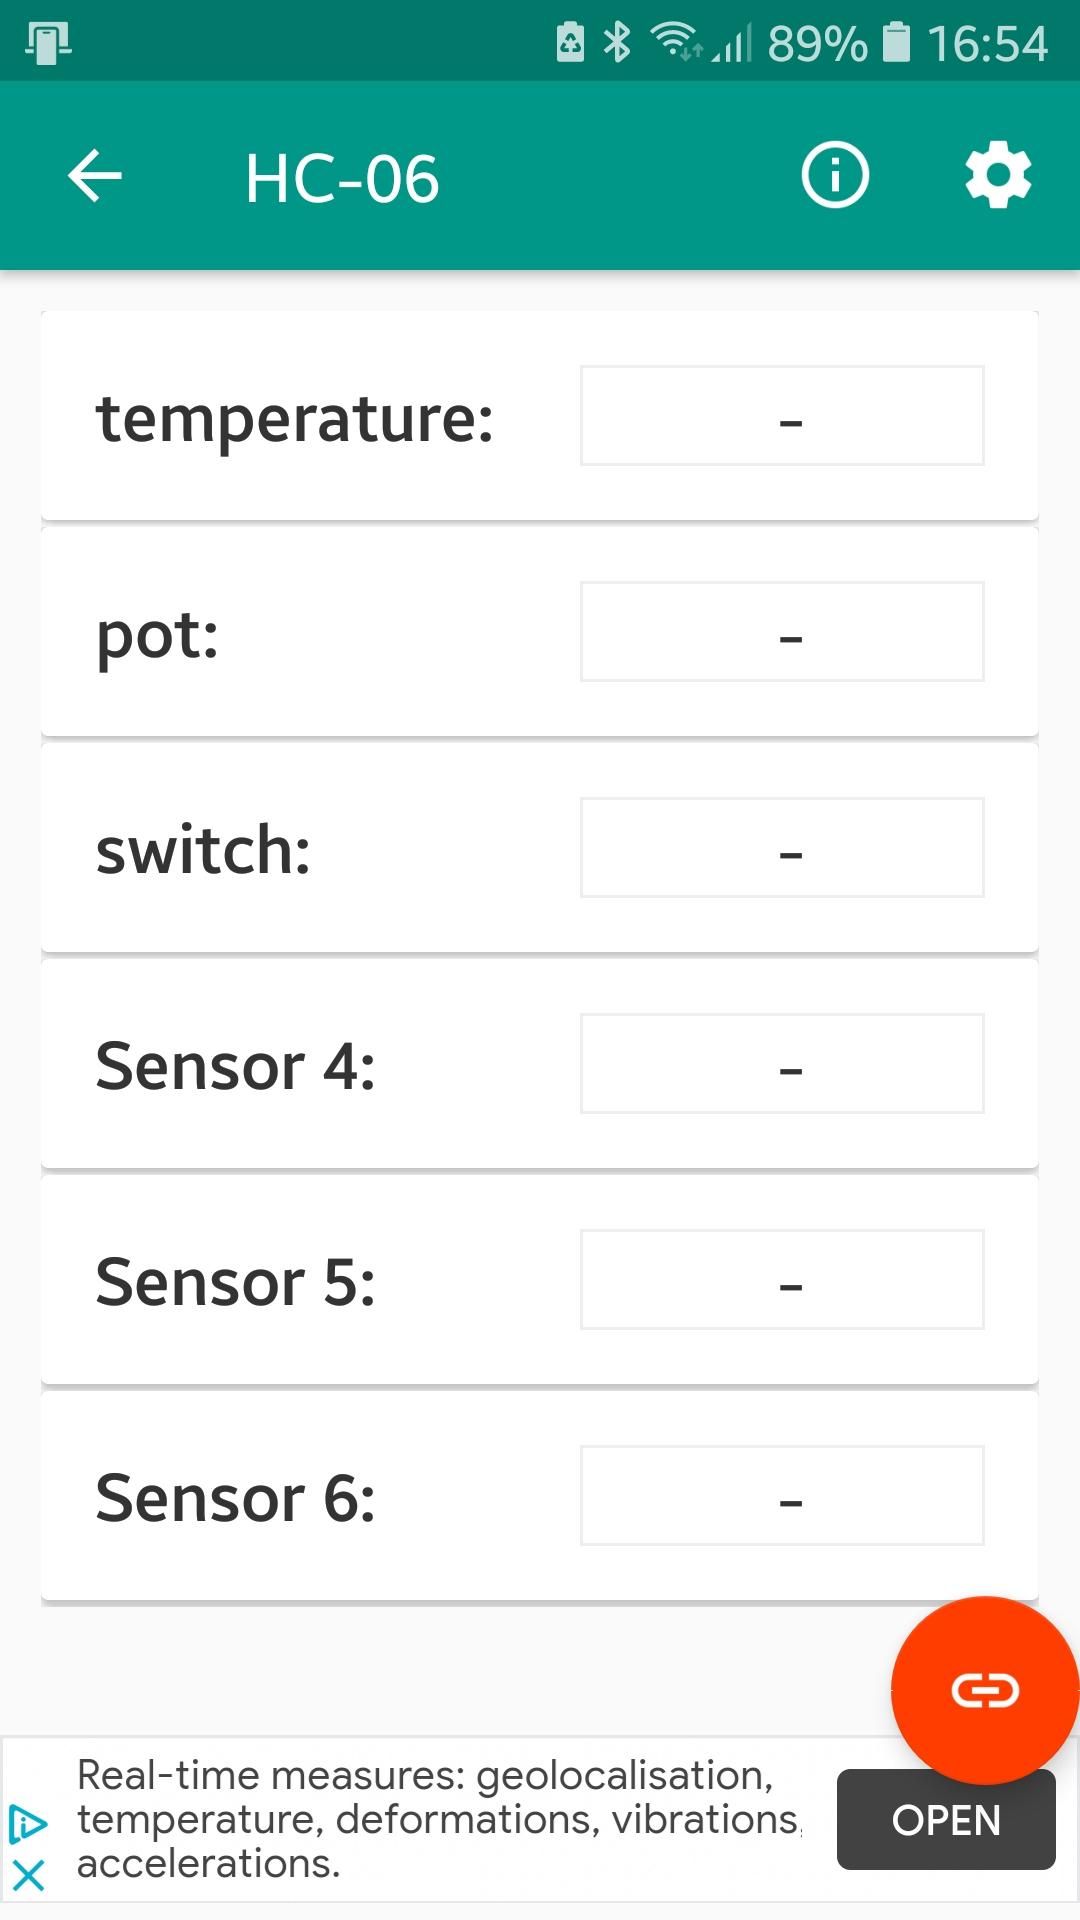This screenshot has width=1080, height=1920.
Task: Tap the Sensor 5 value field
Action: [781, 1280]
